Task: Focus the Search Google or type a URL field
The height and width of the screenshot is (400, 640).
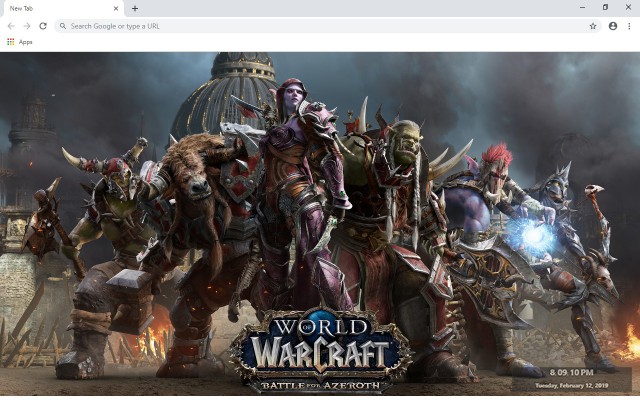Action: 328,26
